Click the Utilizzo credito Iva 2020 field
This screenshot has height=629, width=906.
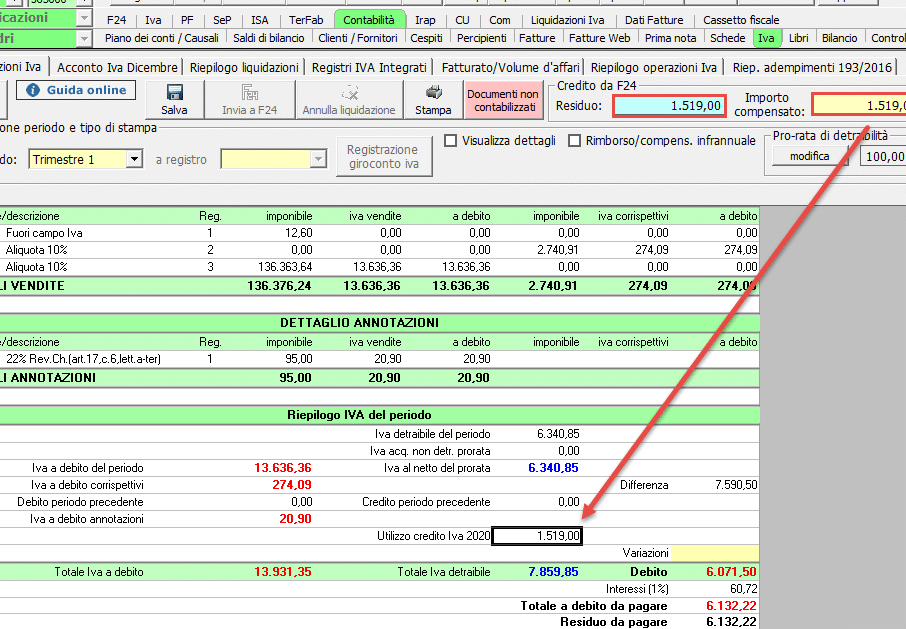click(537, 536)
